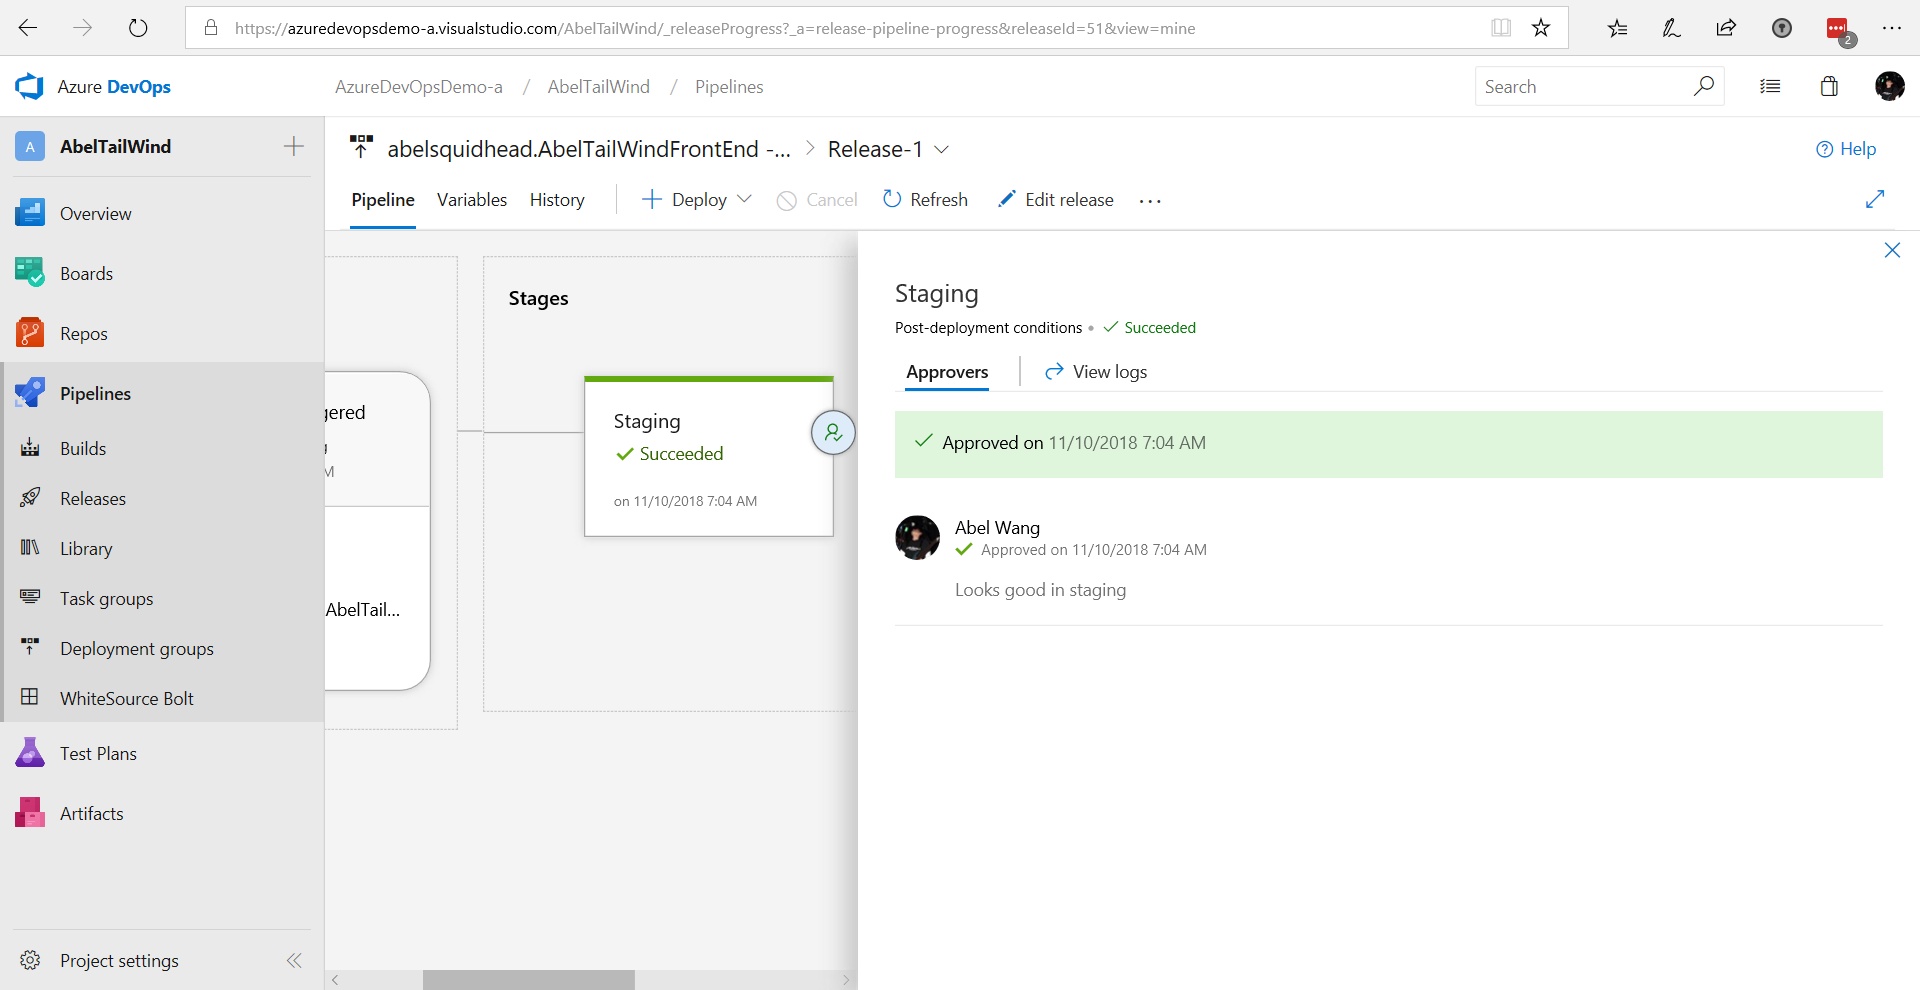Click the browser address bar URL
Screen dimensions: 1920x990
coord(715,28)
